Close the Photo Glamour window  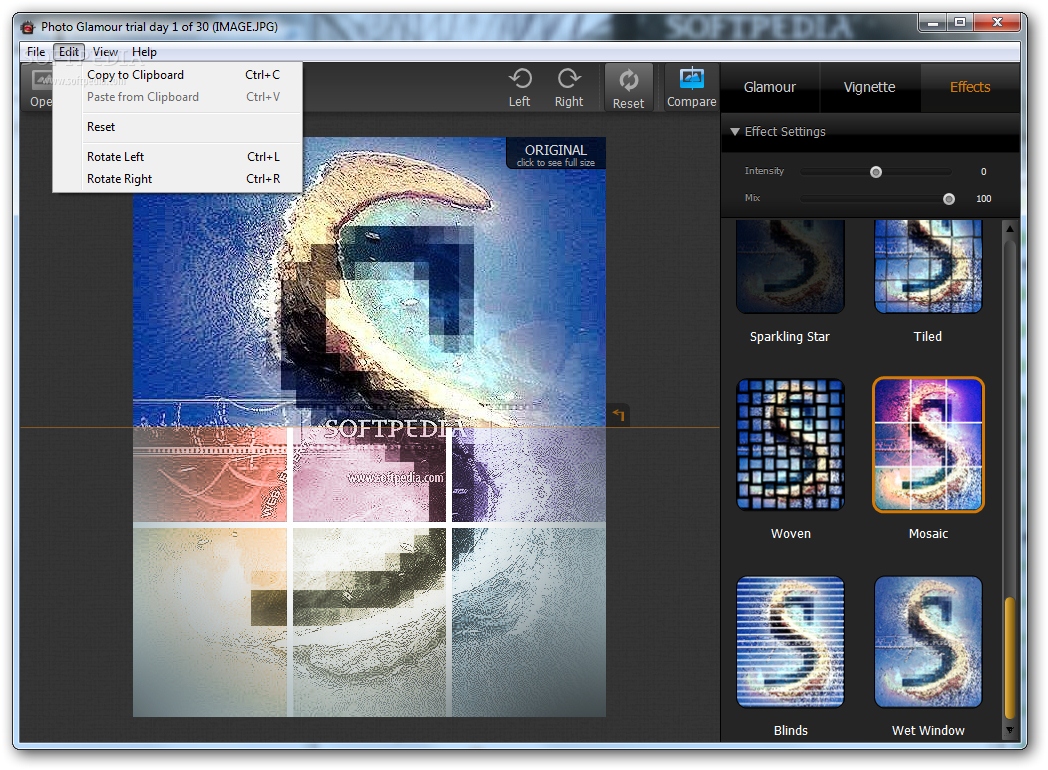[997, 23]
